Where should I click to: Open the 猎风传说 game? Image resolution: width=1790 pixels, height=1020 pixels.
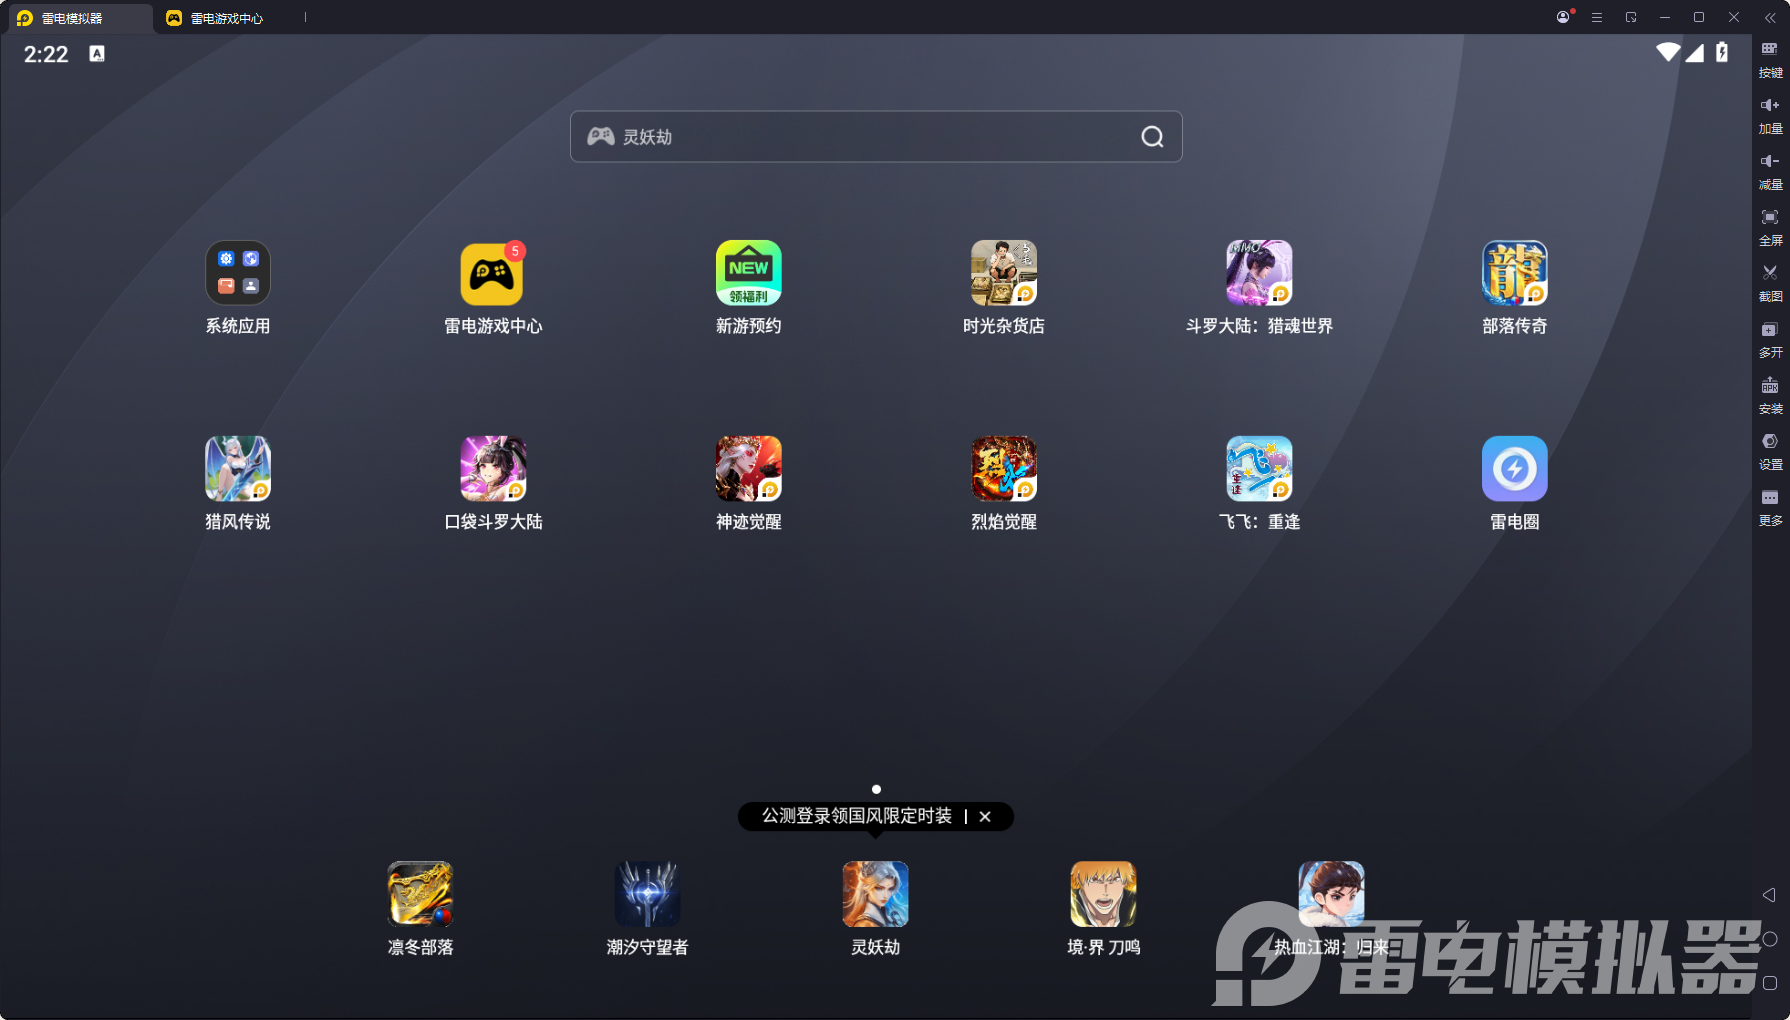pyautogui.click(x=238, y=468)
